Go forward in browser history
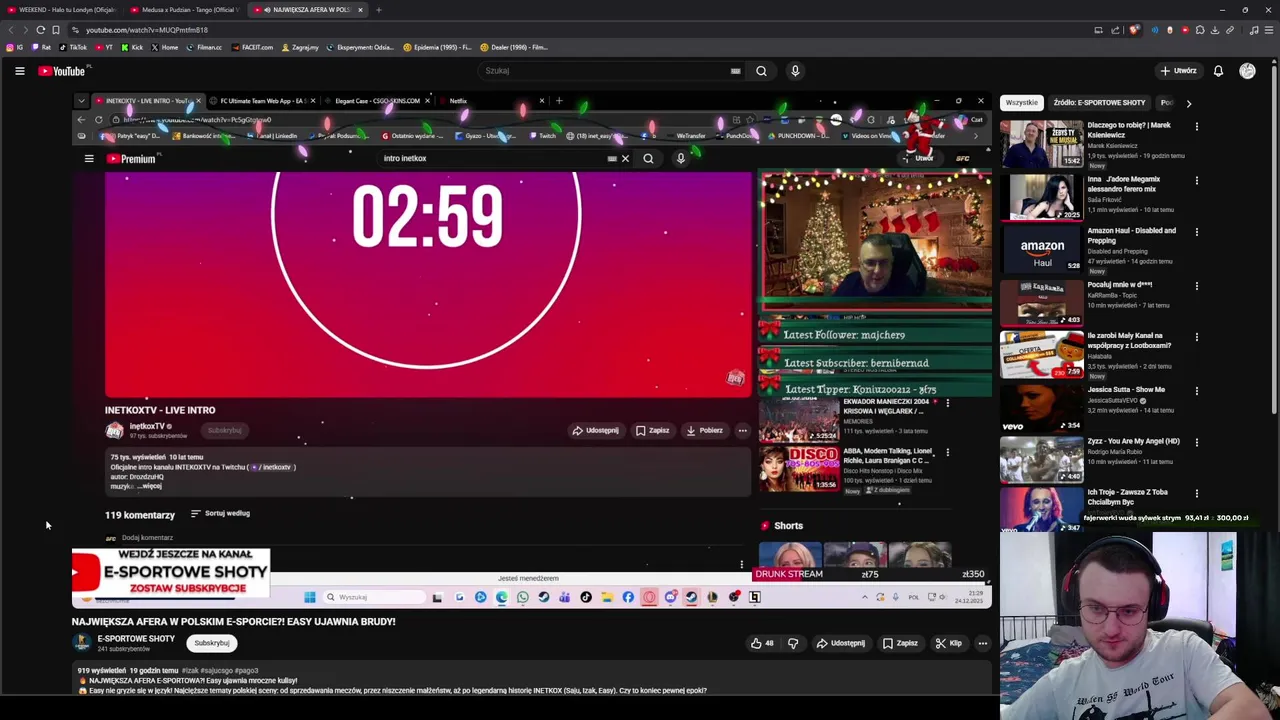Viewport: 1280px width, 720px height. coord(25,30)
